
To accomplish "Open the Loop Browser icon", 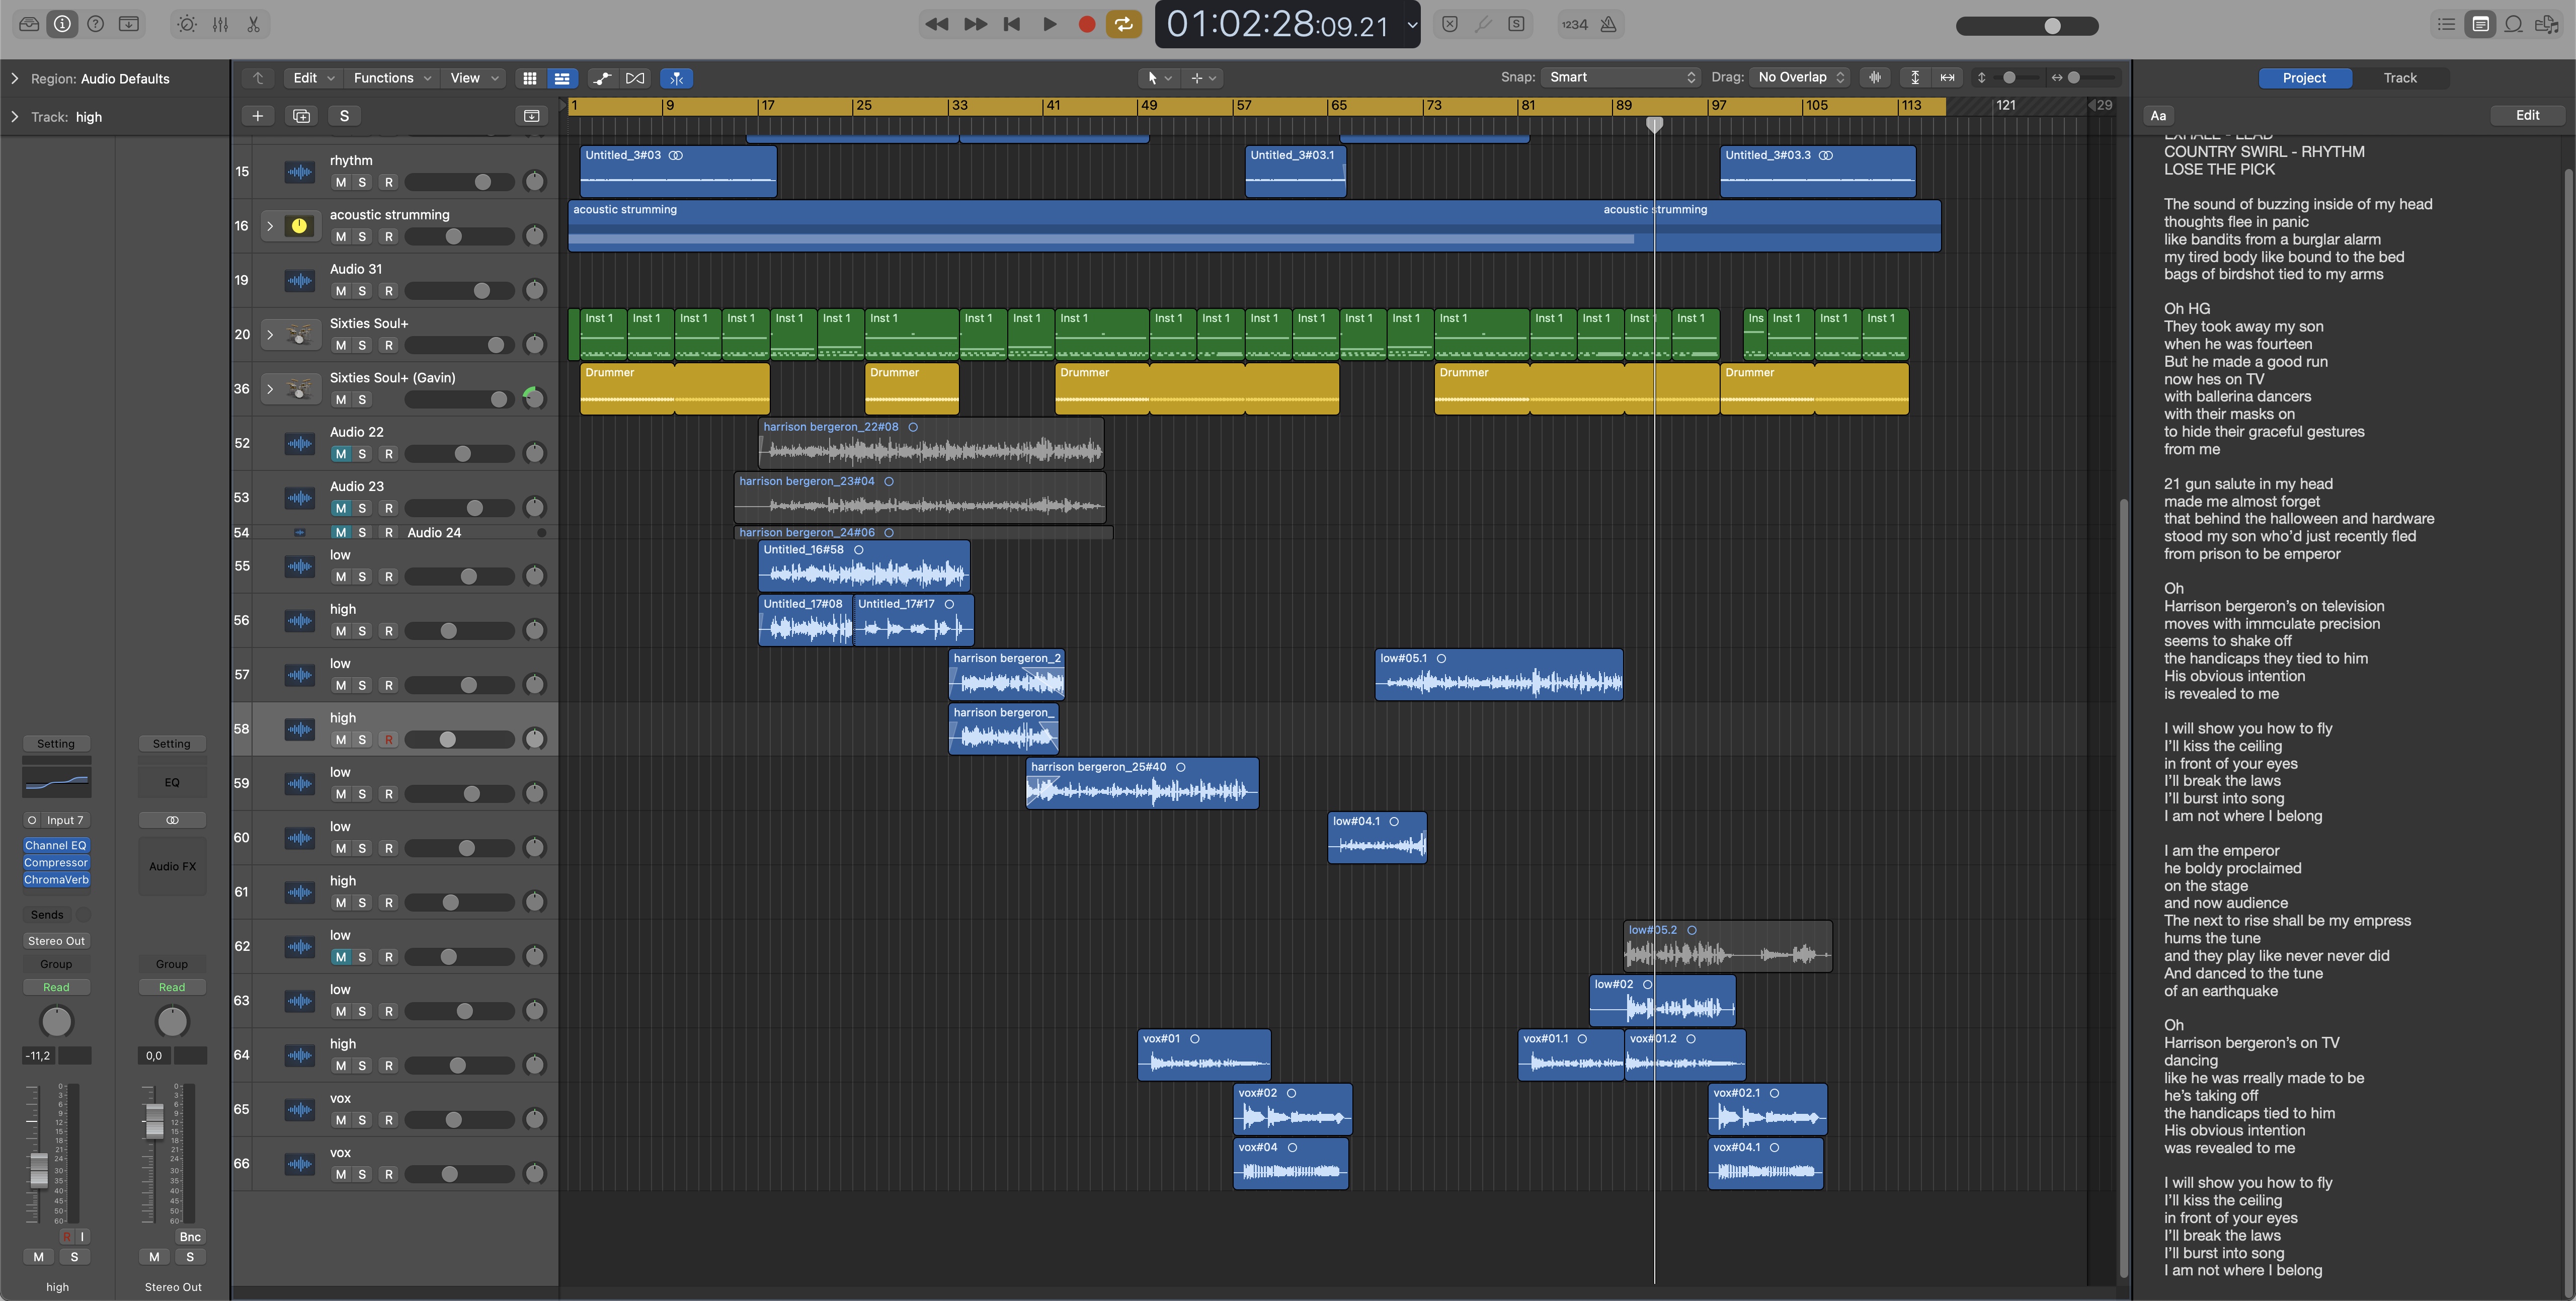I will point(2513,25).
